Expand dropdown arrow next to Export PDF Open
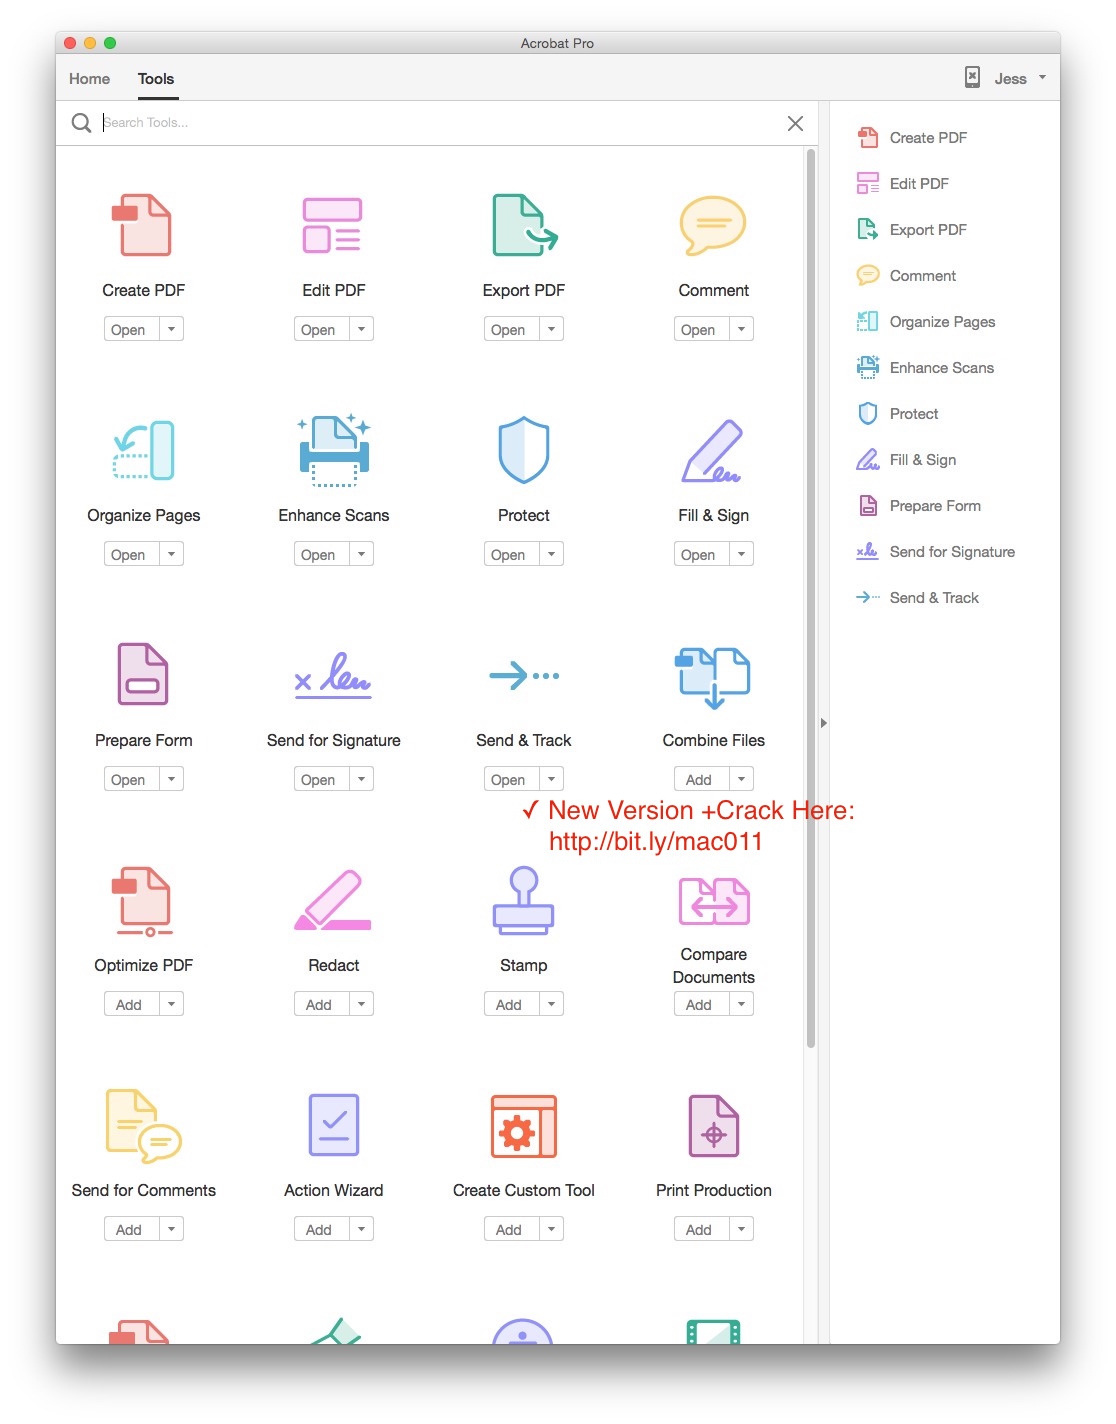Viewport: 1116px width, 1424px height. tap(551, 329)
